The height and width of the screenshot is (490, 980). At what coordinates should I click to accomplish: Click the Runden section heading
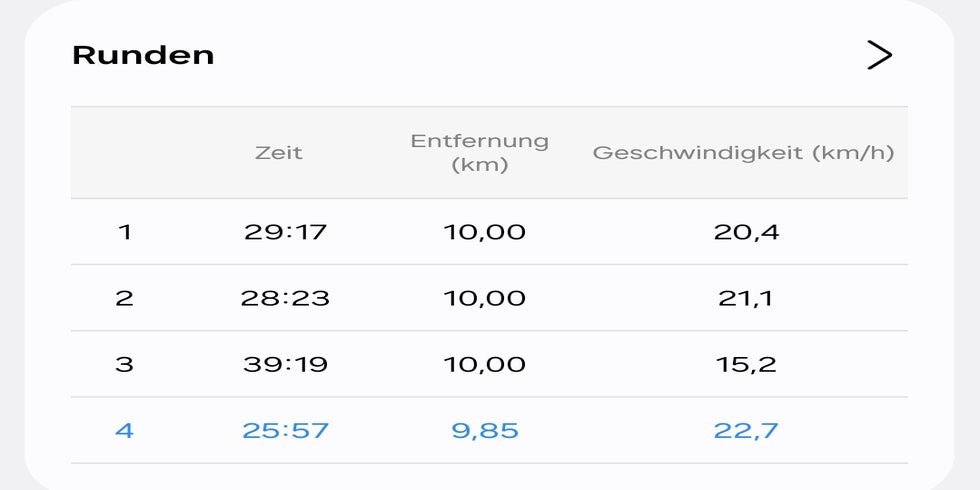pyautogui.click(x=143, y=55)
